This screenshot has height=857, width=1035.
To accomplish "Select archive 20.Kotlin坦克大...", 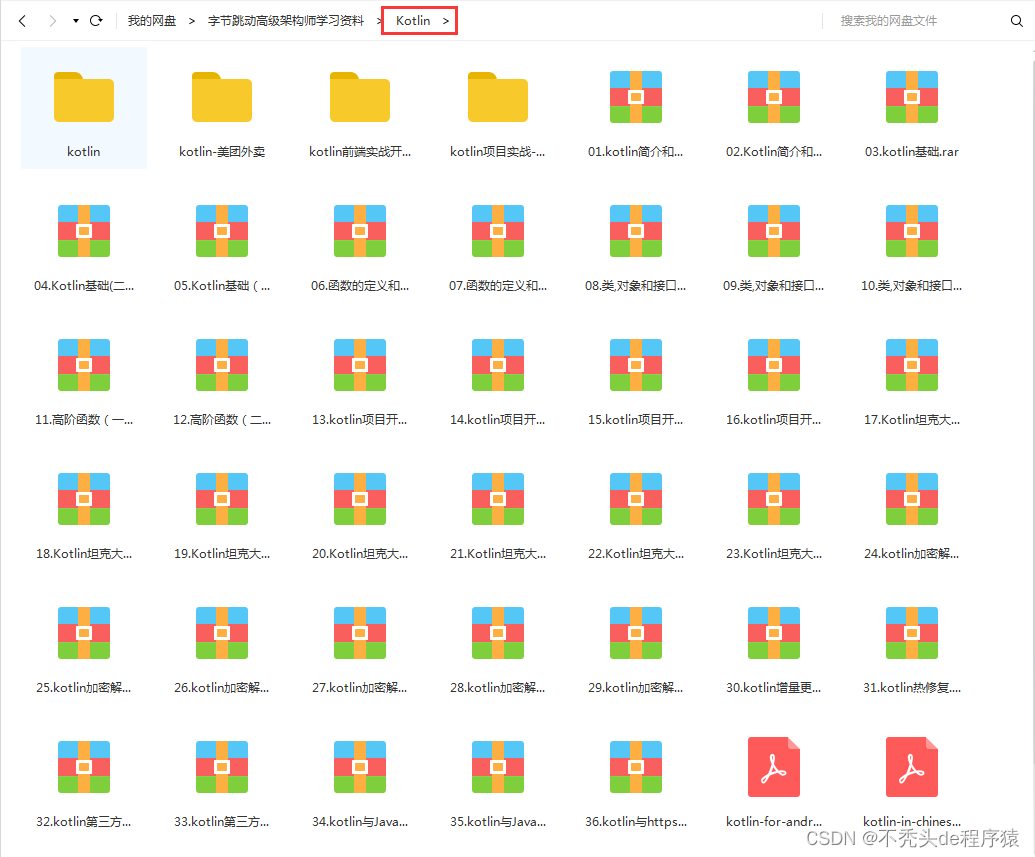I will (x=360, y=499).
